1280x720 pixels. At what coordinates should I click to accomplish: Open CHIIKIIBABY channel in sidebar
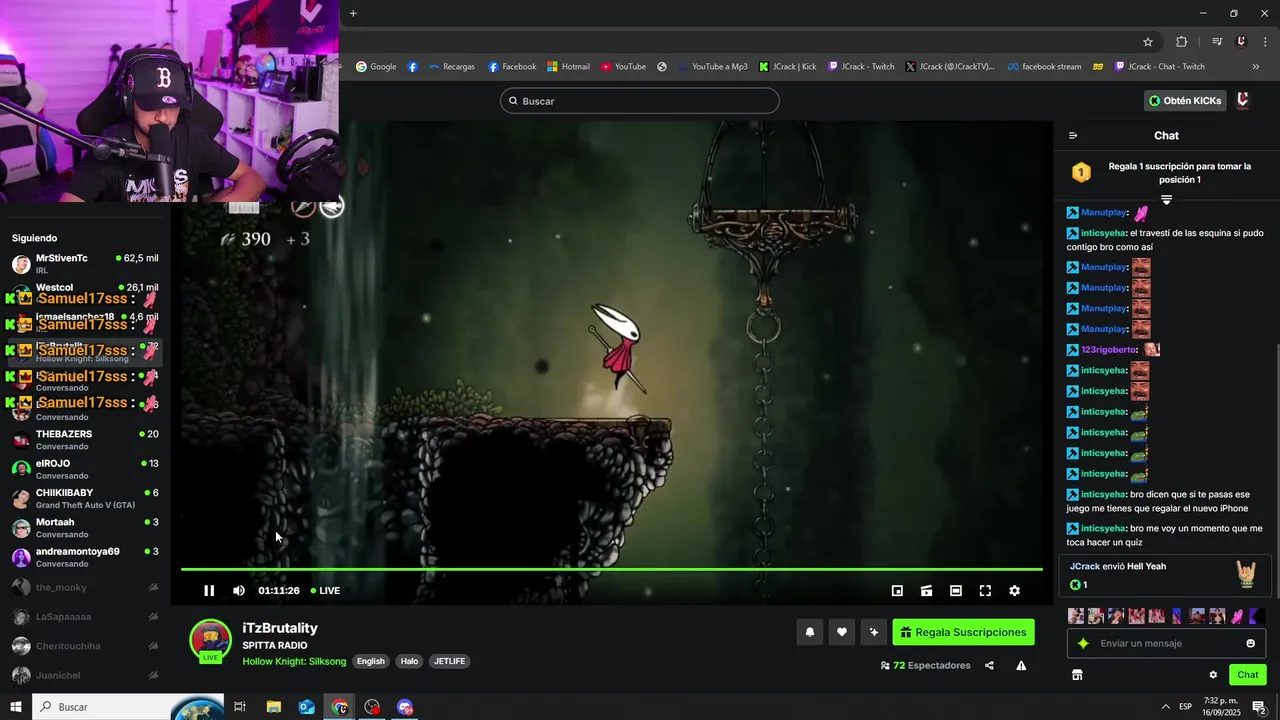coord(85,498)
